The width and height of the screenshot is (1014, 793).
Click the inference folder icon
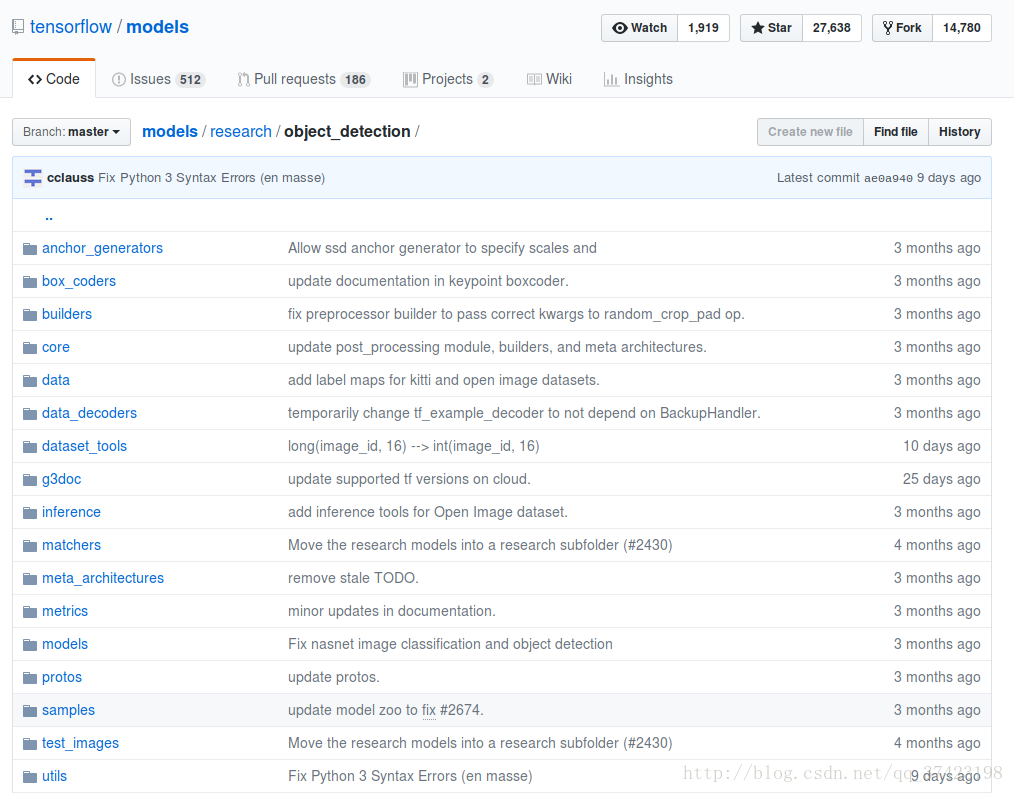click(x=30, y=513)
